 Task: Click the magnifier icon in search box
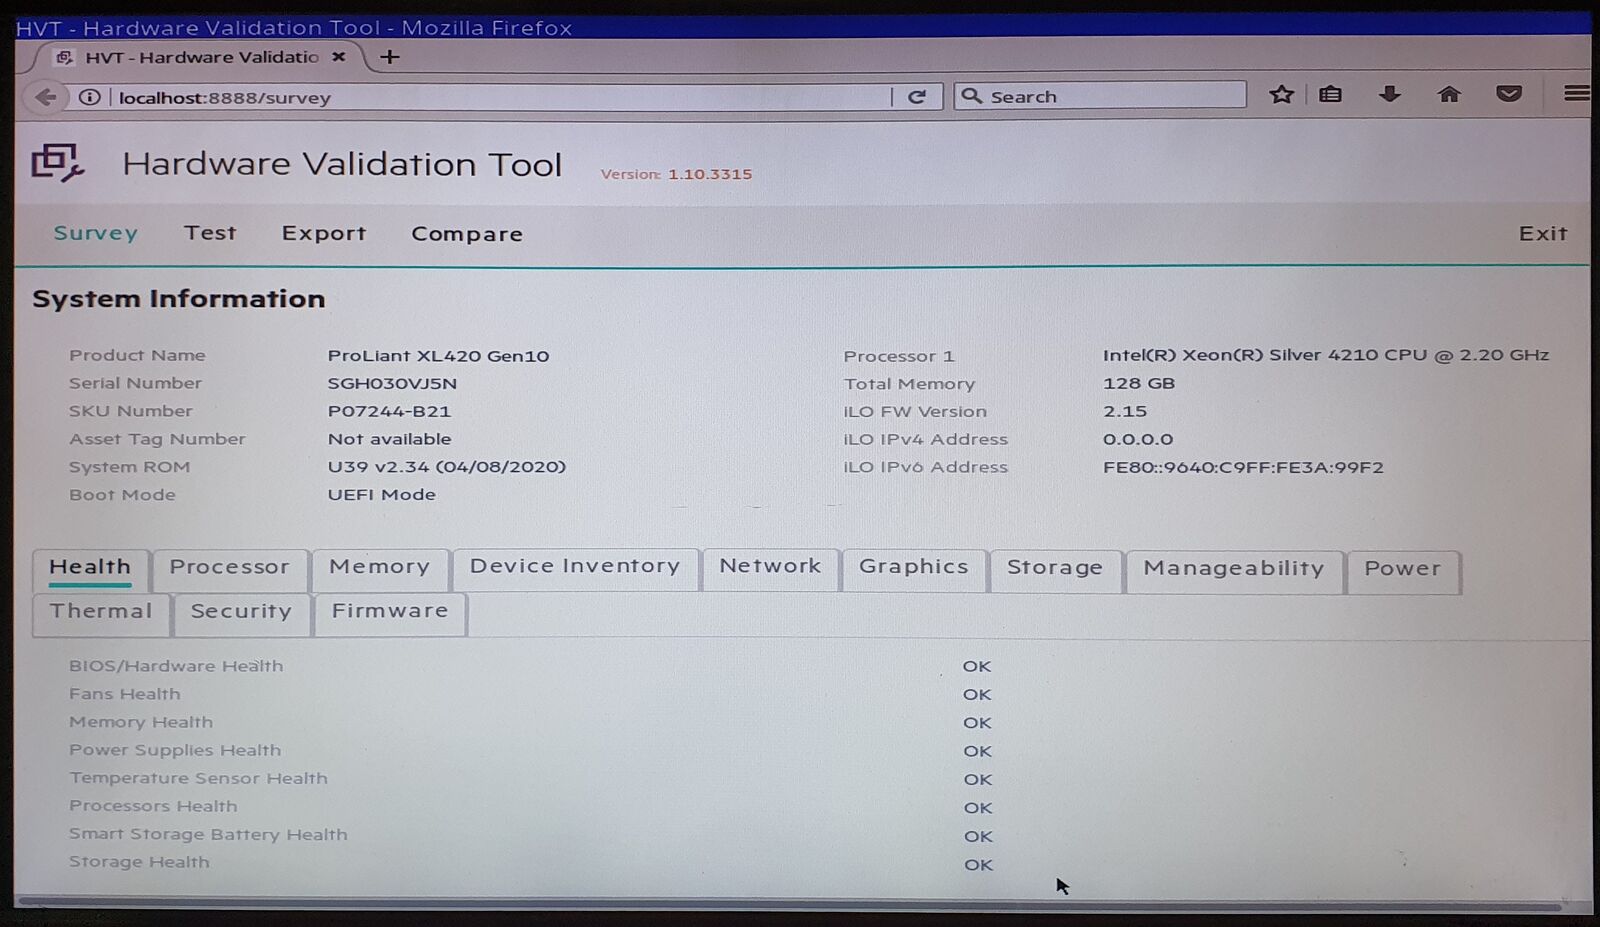pyautogui.click(x=971, y=96)
